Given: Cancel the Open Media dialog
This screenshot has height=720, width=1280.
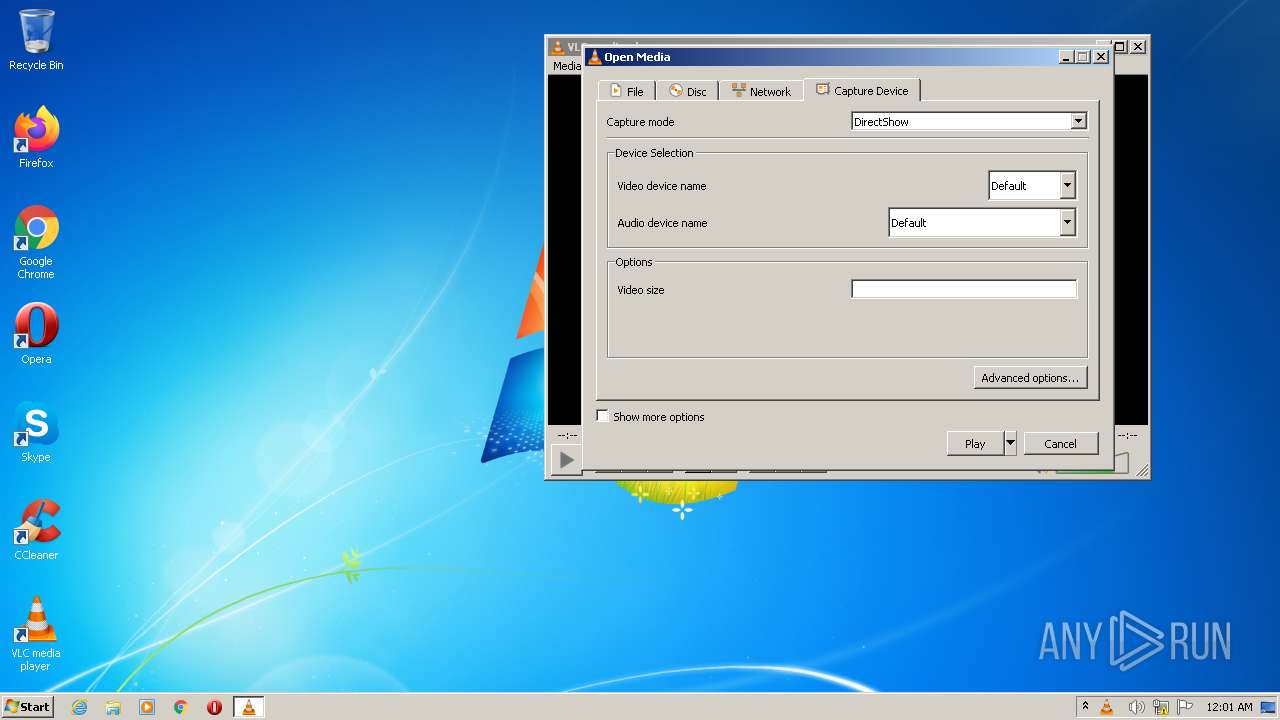Looking at the screenshot, I should pos(1060,443).
